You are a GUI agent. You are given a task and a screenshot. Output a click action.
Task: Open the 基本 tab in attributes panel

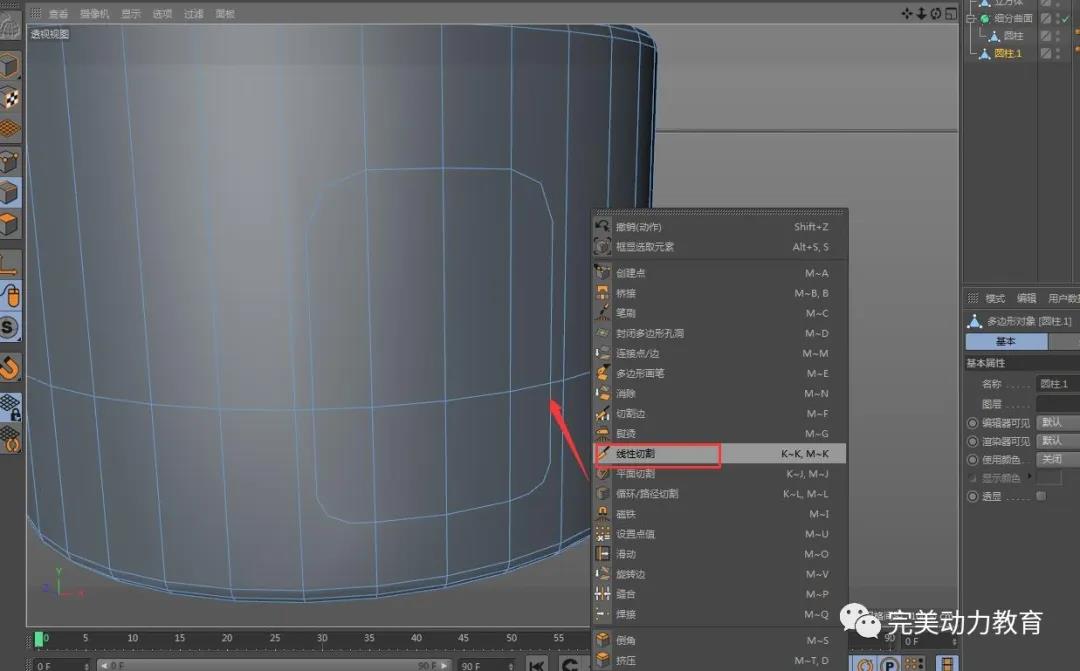[x=1005, y=341]
